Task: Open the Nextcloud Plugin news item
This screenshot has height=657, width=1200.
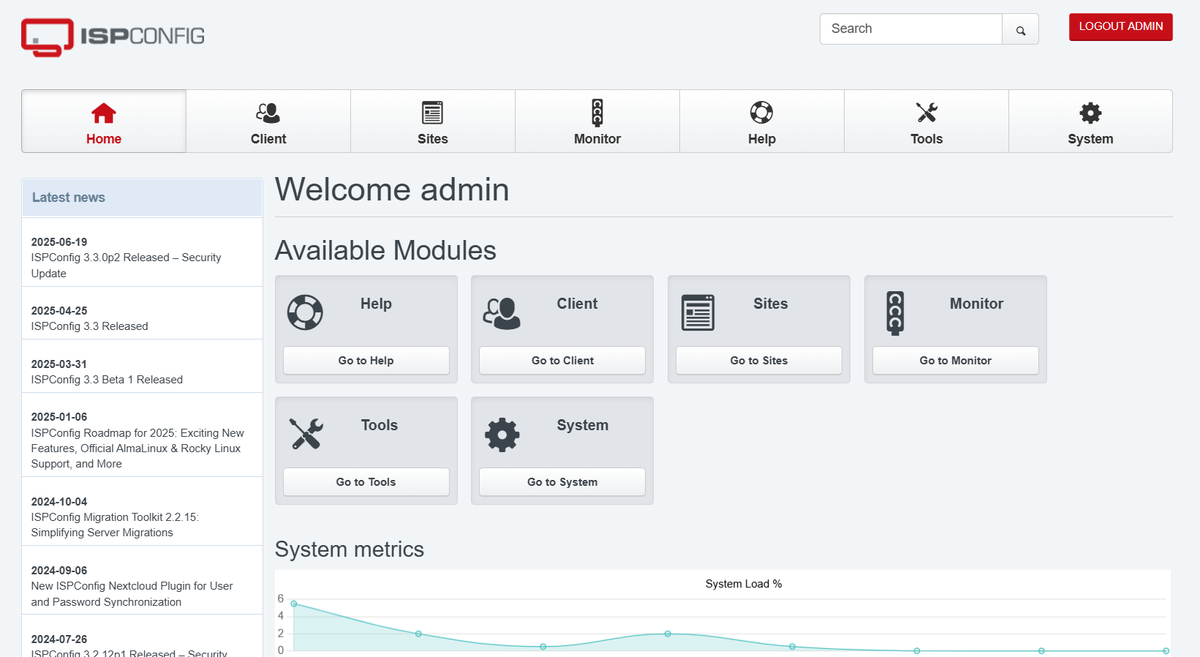Action: click(x=132, y=594)
